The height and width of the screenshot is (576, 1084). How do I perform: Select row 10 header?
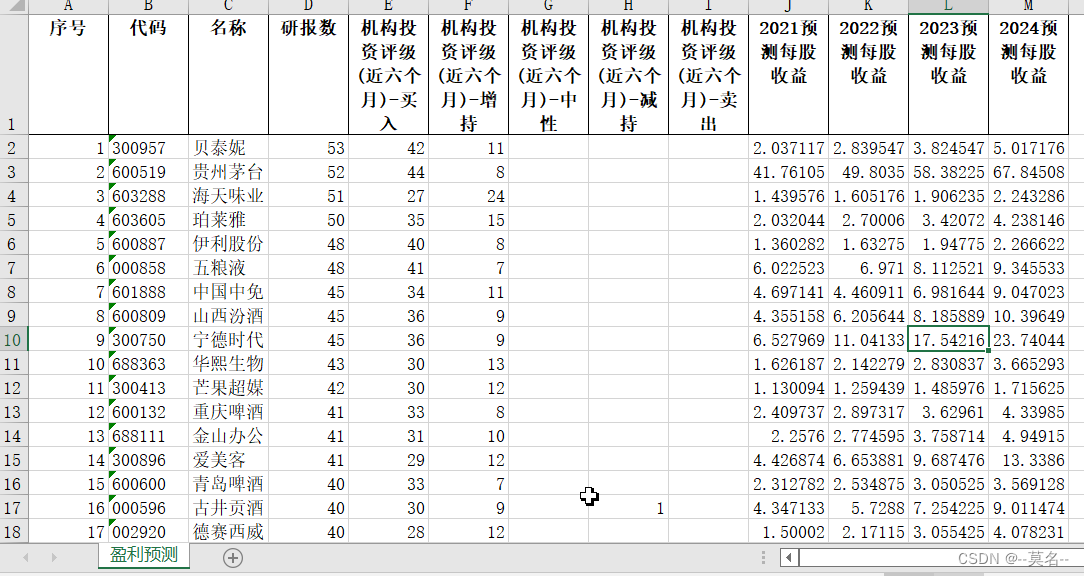pos(14,340)
